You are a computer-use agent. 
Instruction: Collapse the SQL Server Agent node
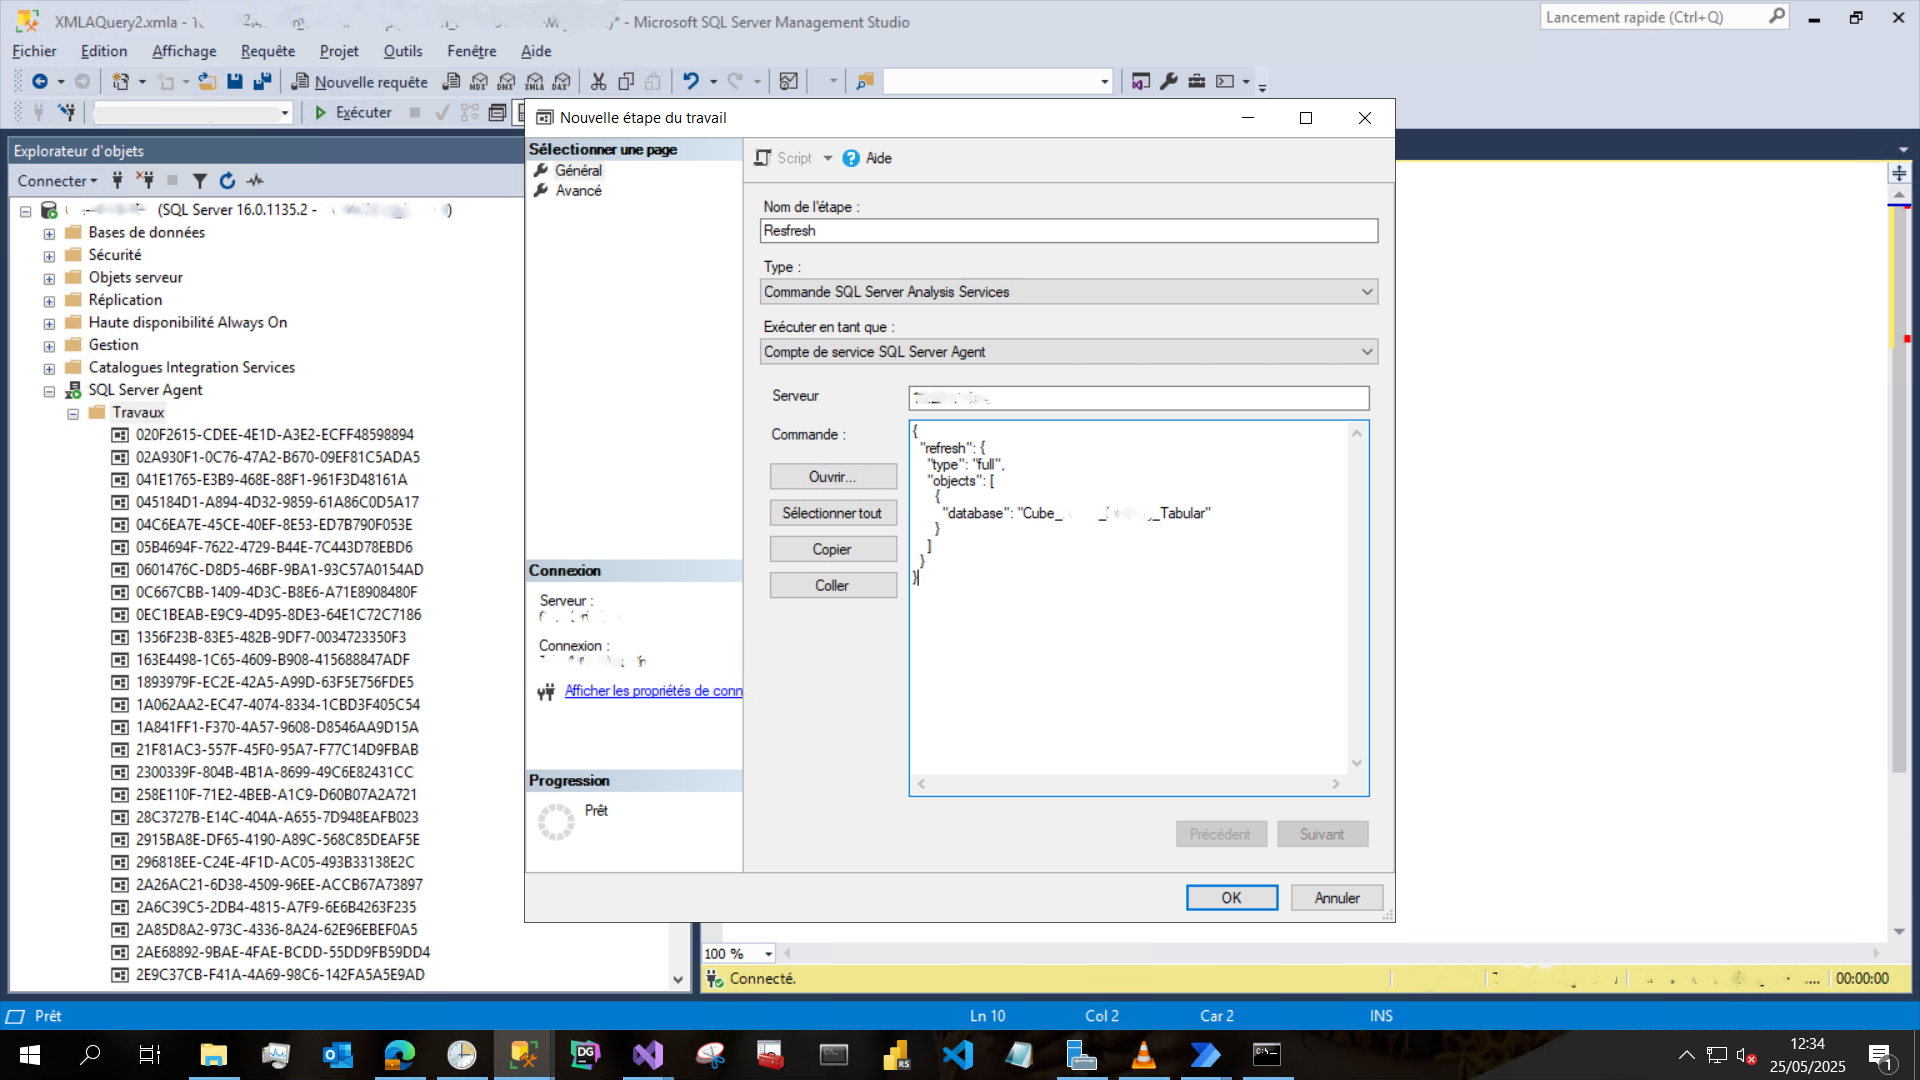(x=49, y=391)
